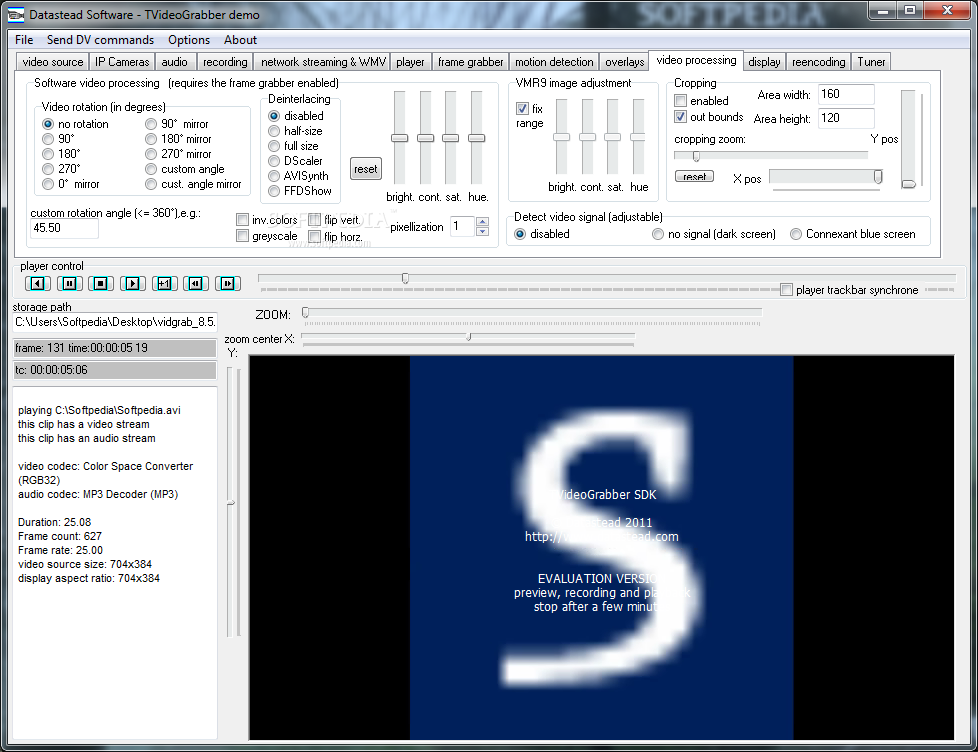The height and width of the screenshot is (752, 978).
Task: Open the Options menu
Action: [189, 40]
